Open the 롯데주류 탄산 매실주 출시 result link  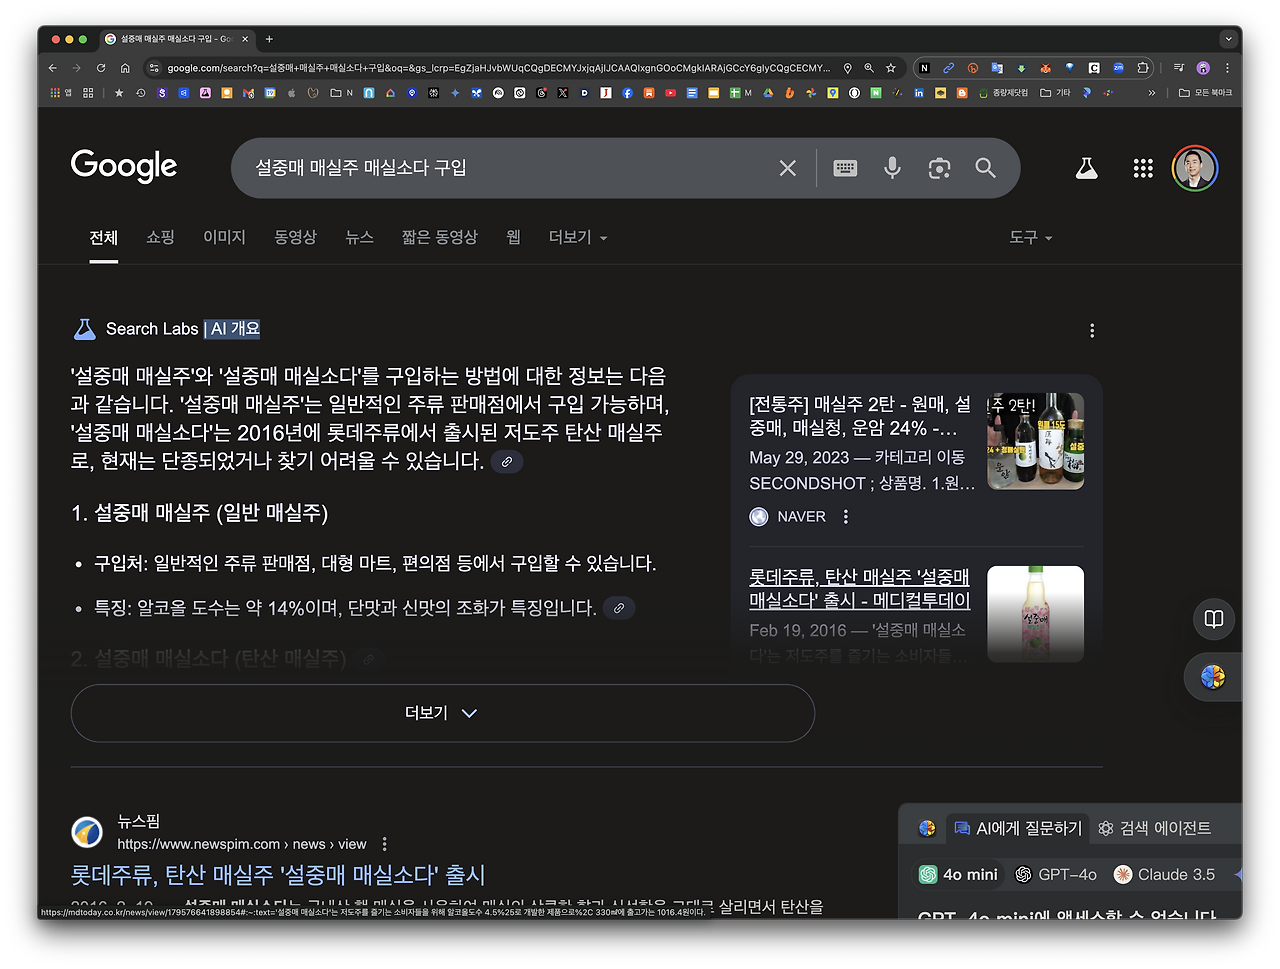[278, 875]
